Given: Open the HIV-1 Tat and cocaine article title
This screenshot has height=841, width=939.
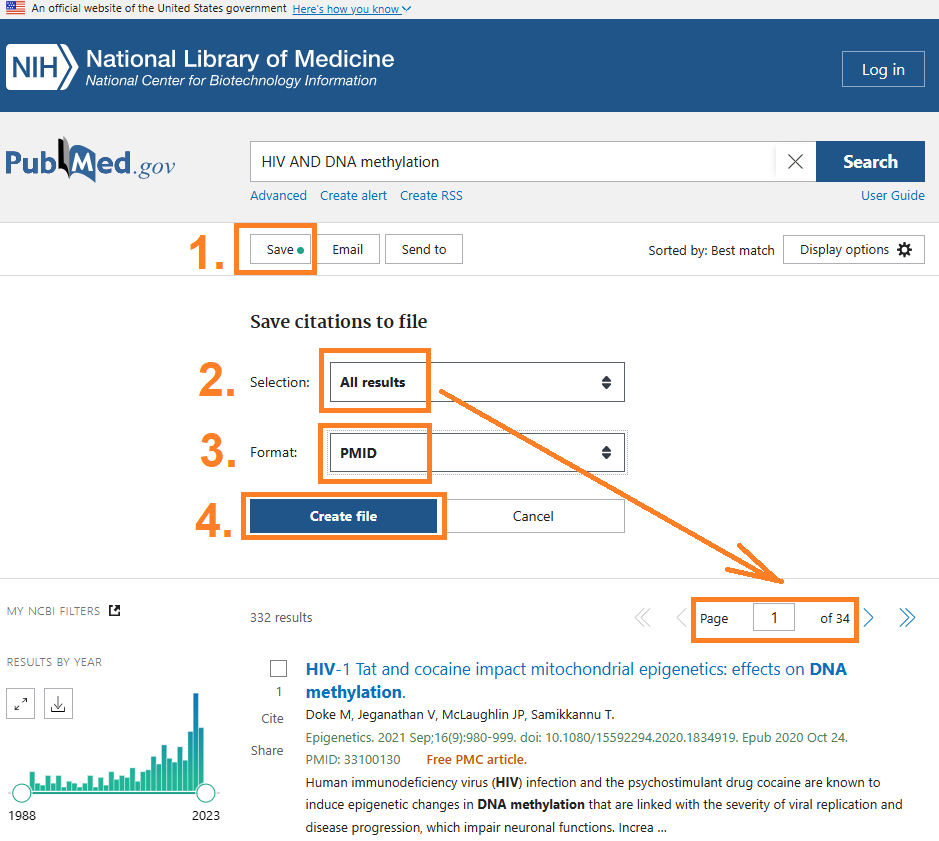Looking at the screenshot, I should click(x=576, y=680).
